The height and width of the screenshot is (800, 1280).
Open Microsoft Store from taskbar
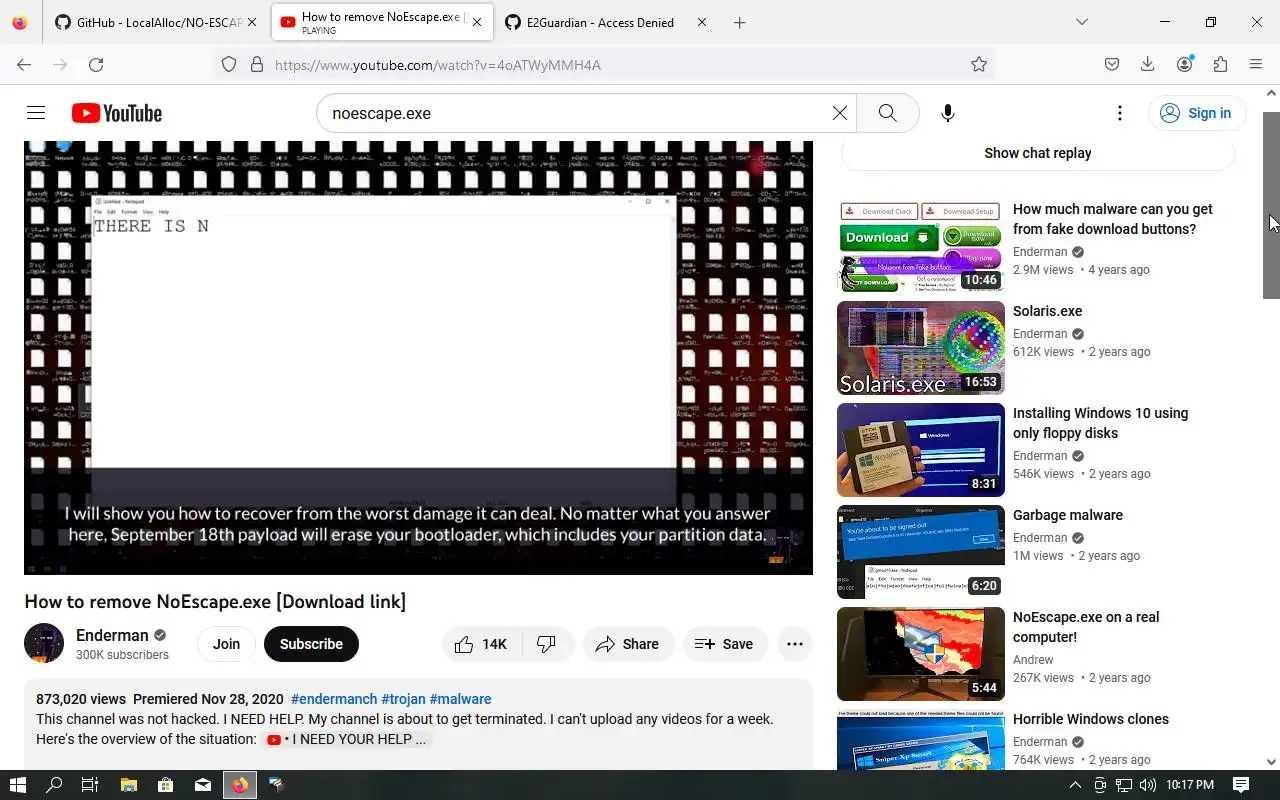pos(165,785)
